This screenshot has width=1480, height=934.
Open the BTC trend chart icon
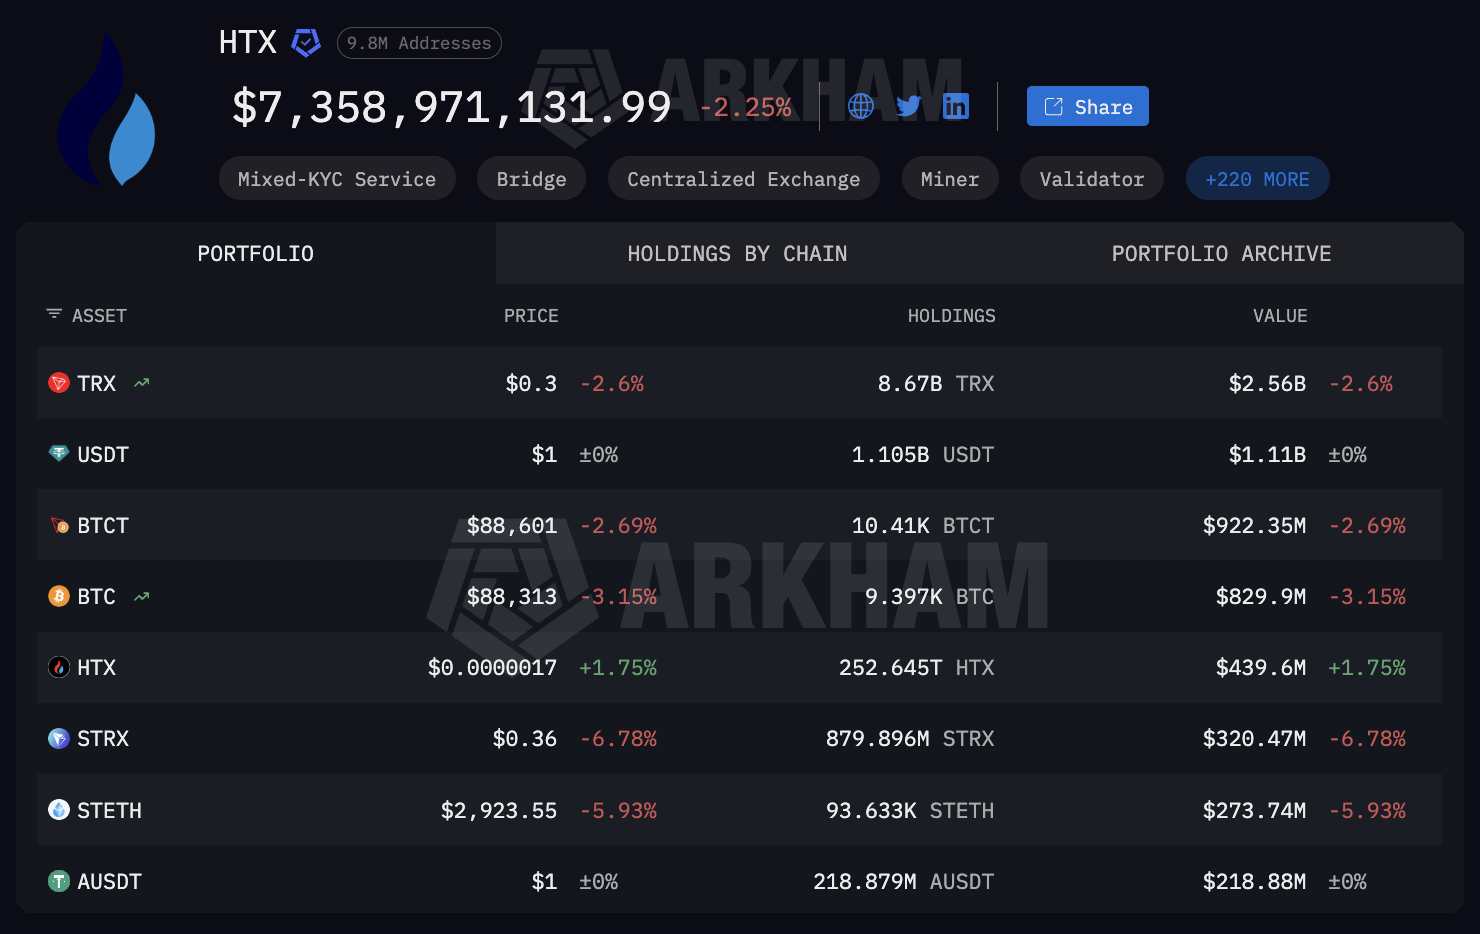[142, 596]
